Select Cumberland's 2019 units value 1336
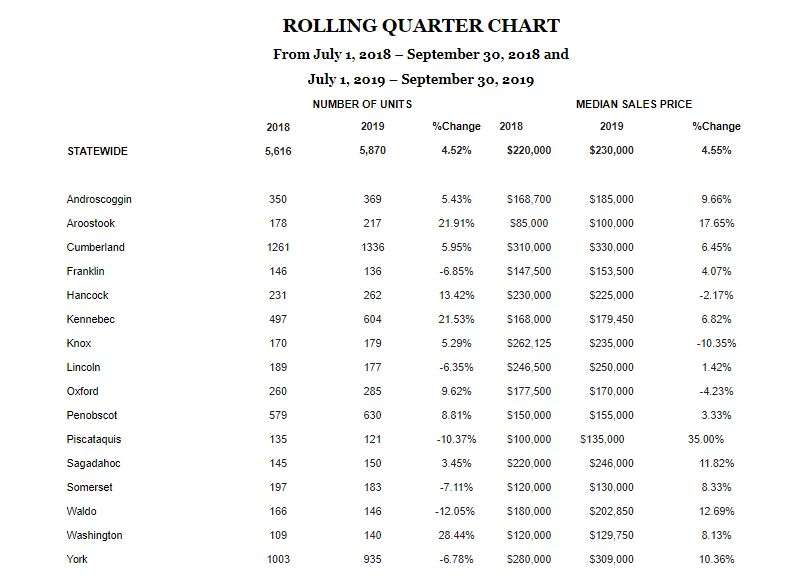Image resolution: width=794 pixels, height=582 pixels. tap(372, 247)
